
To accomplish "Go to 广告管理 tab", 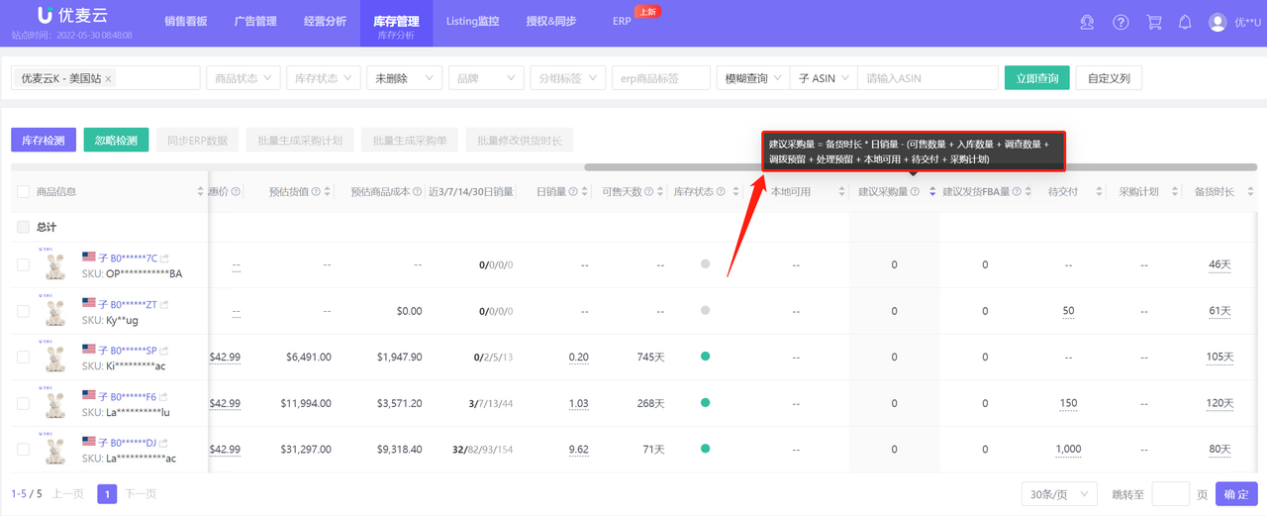I will (x=255, y=21).
